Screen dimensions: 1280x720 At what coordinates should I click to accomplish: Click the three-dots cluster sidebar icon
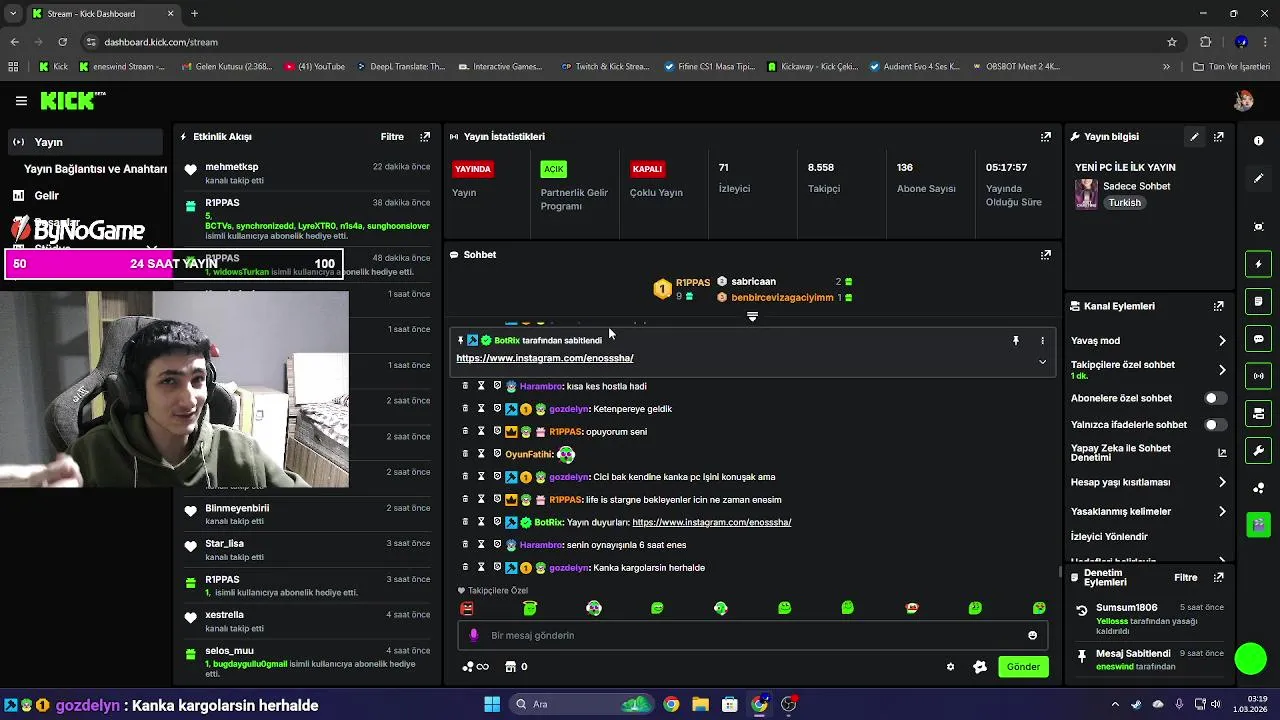(1258, 488)
